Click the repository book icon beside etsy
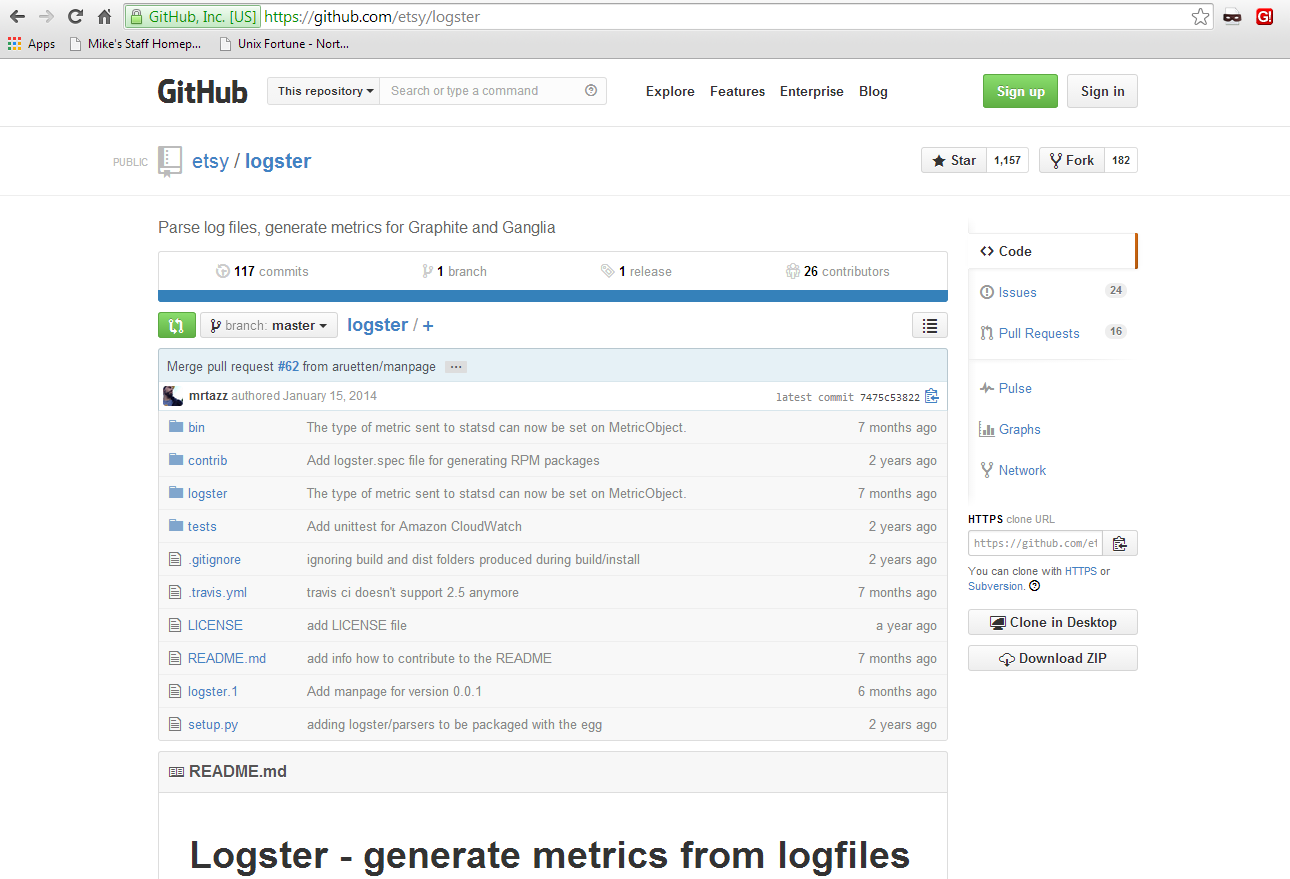 point(170,161)
